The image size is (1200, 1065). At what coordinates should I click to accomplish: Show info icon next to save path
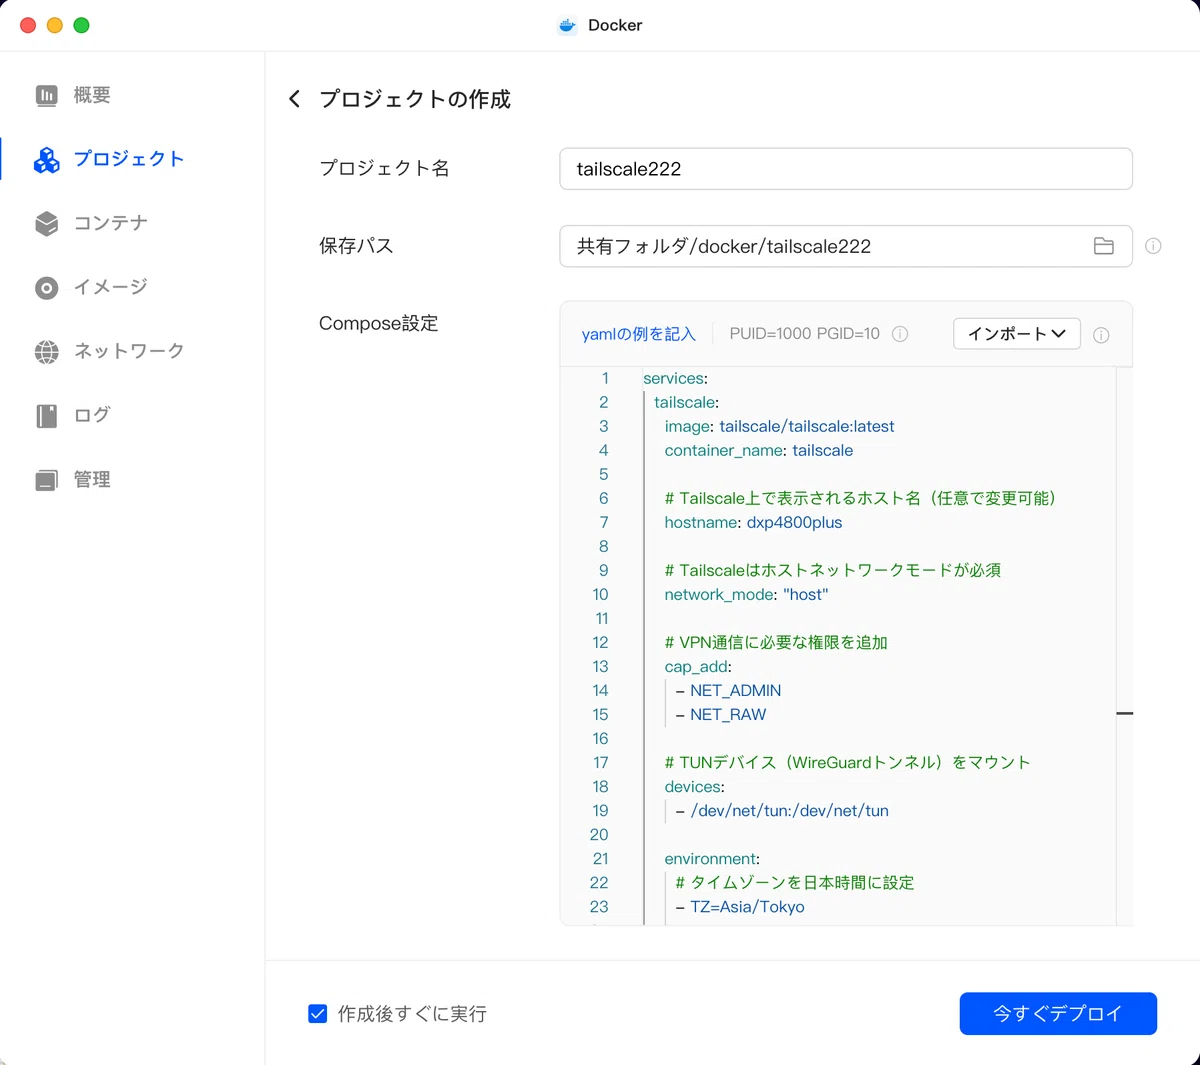pos(1153,246)
